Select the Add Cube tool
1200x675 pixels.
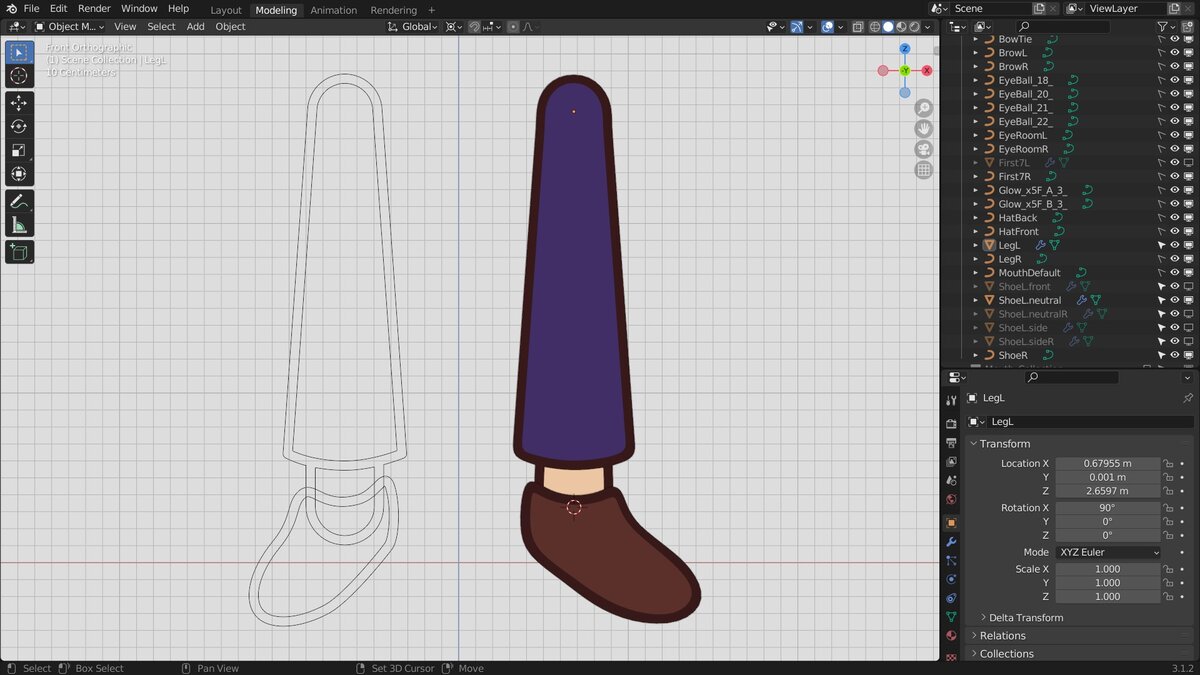(19, 252)
